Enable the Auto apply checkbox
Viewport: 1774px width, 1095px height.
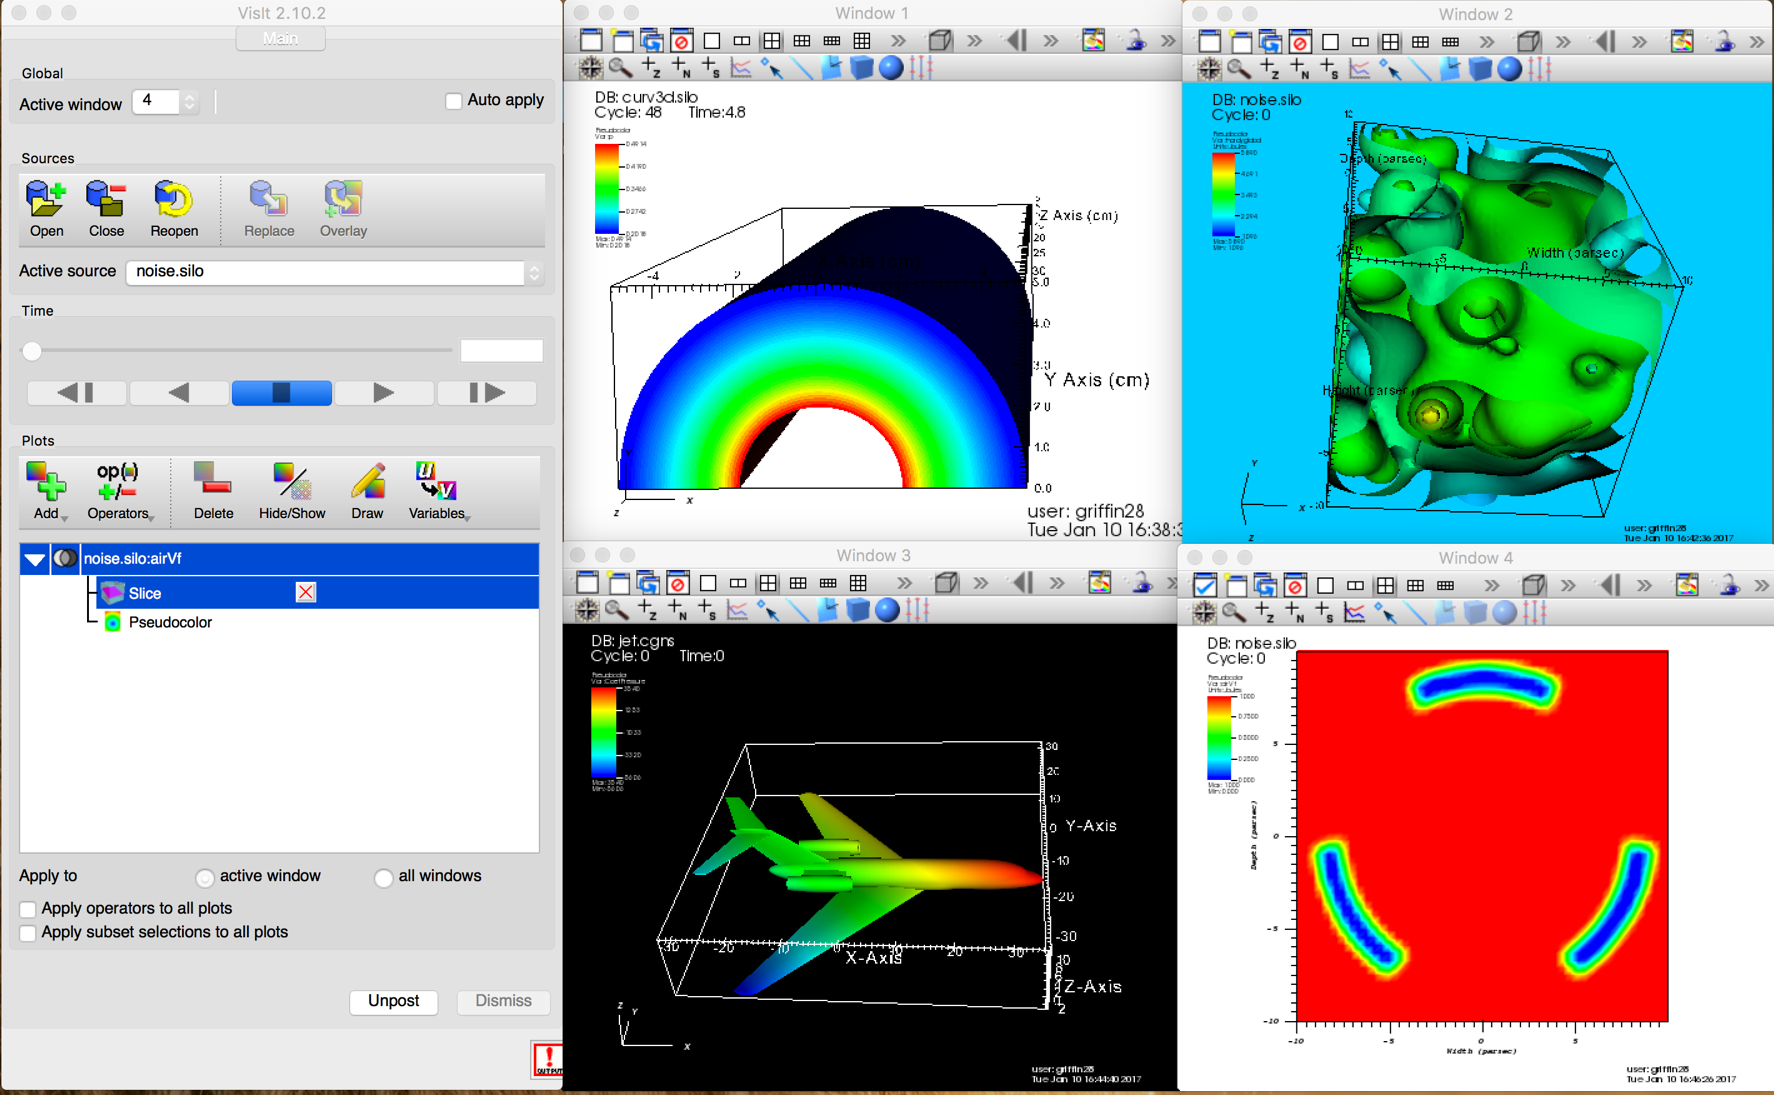pyautogui.click(x=454, y=101)
